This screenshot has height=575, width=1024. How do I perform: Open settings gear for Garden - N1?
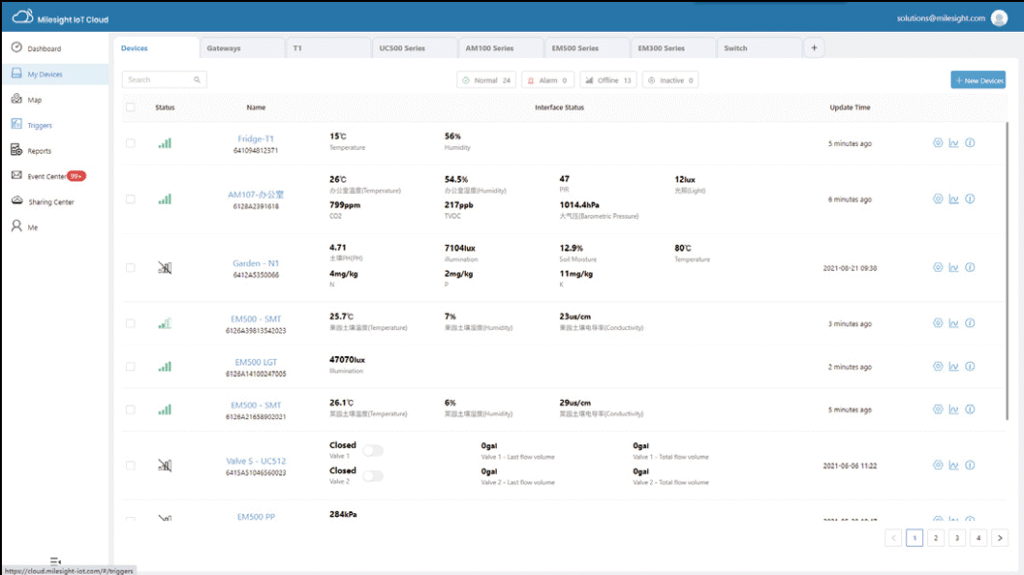[938, 267]
